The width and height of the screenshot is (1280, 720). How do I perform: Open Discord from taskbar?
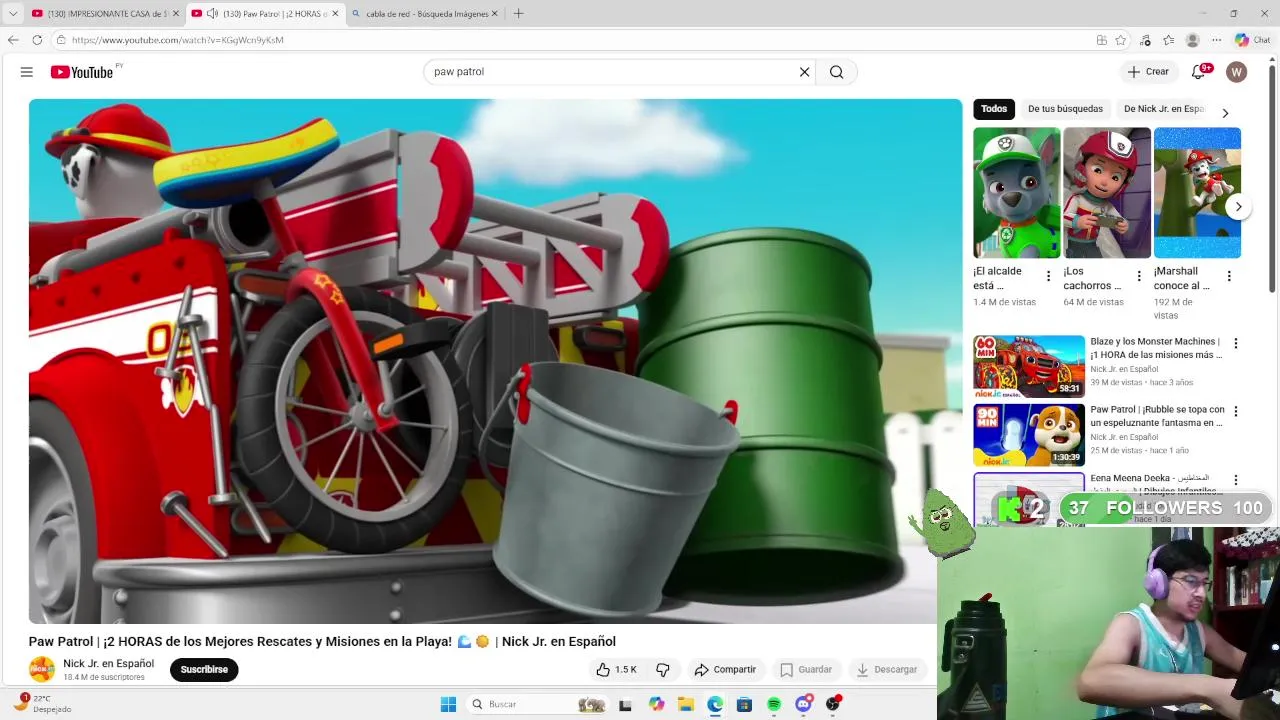(x=803, y=704)
